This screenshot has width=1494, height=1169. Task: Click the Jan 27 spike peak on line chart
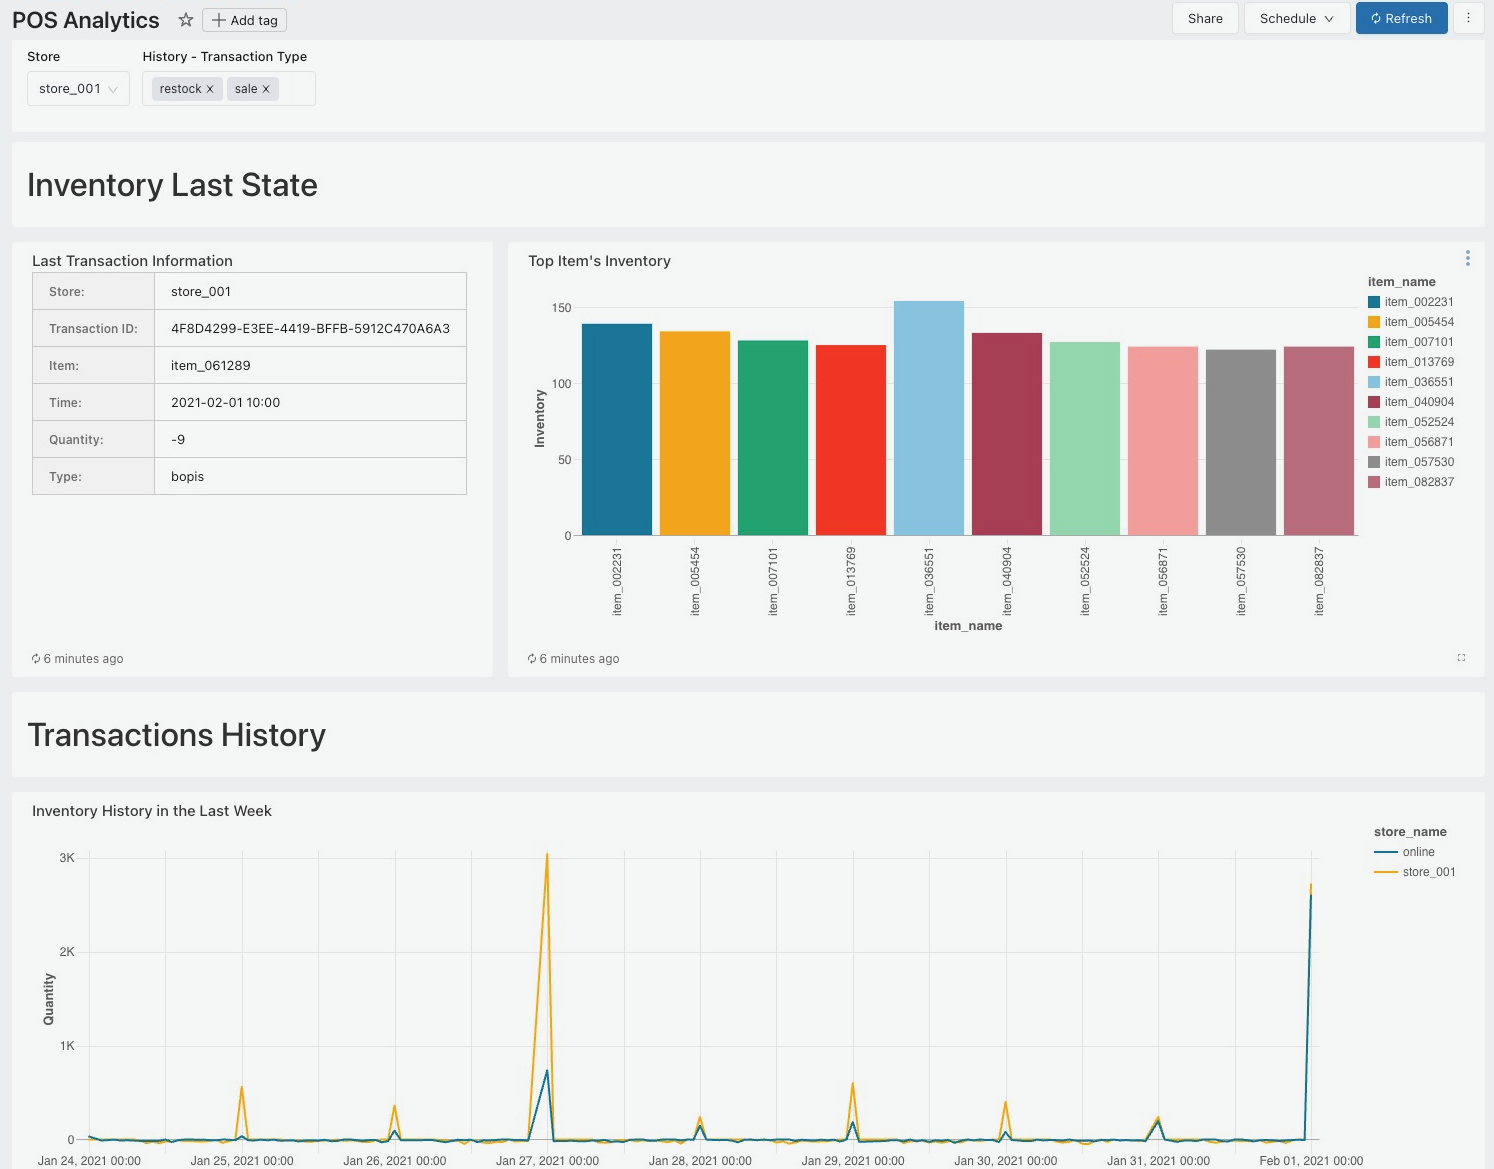547,854
